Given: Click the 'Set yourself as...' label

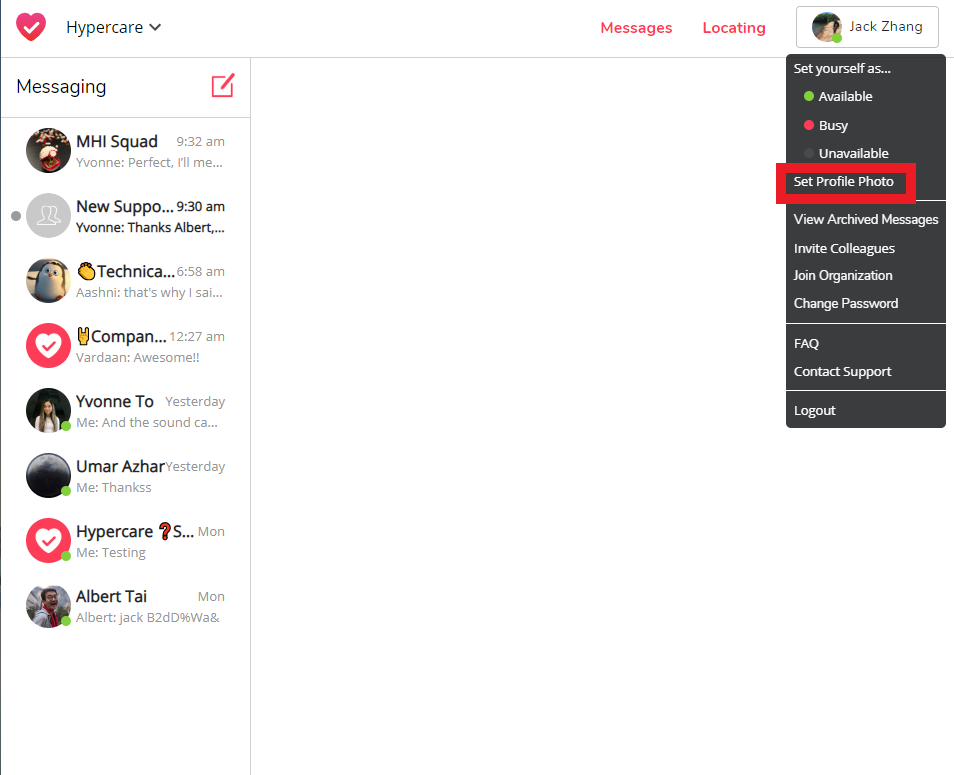Looking at the screenshot, I should tap(841, 69).
